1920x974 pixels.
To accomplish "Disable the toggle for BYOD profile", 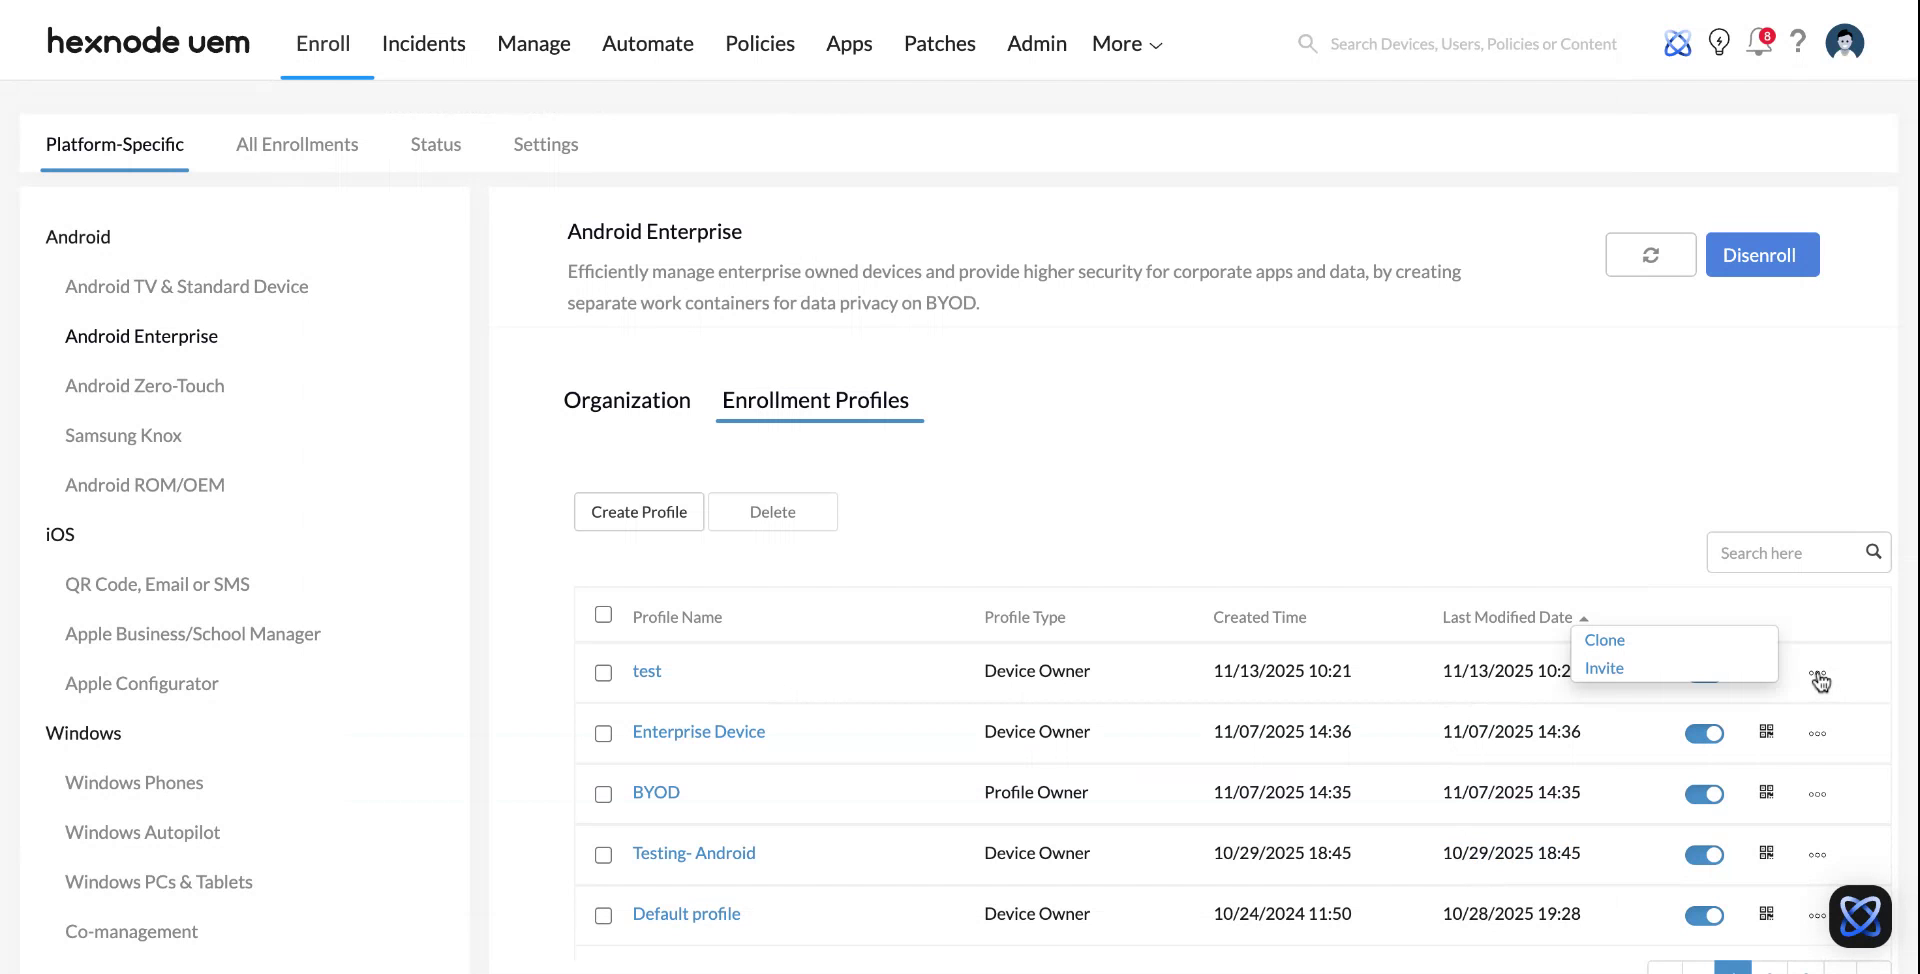I will pos(1704,793).
